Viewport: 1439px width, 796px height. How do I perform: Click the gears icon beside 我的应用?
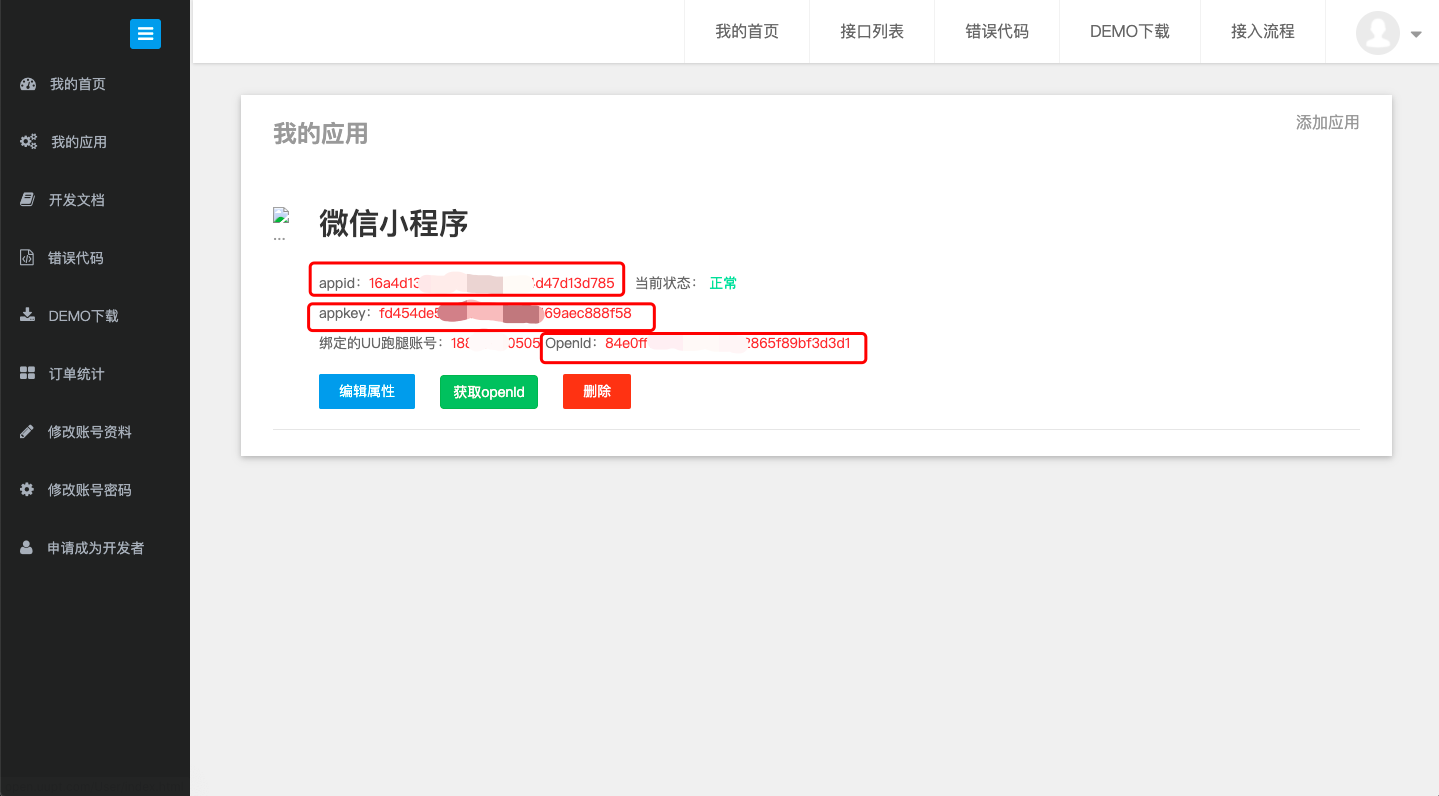(x=28, y=142)
